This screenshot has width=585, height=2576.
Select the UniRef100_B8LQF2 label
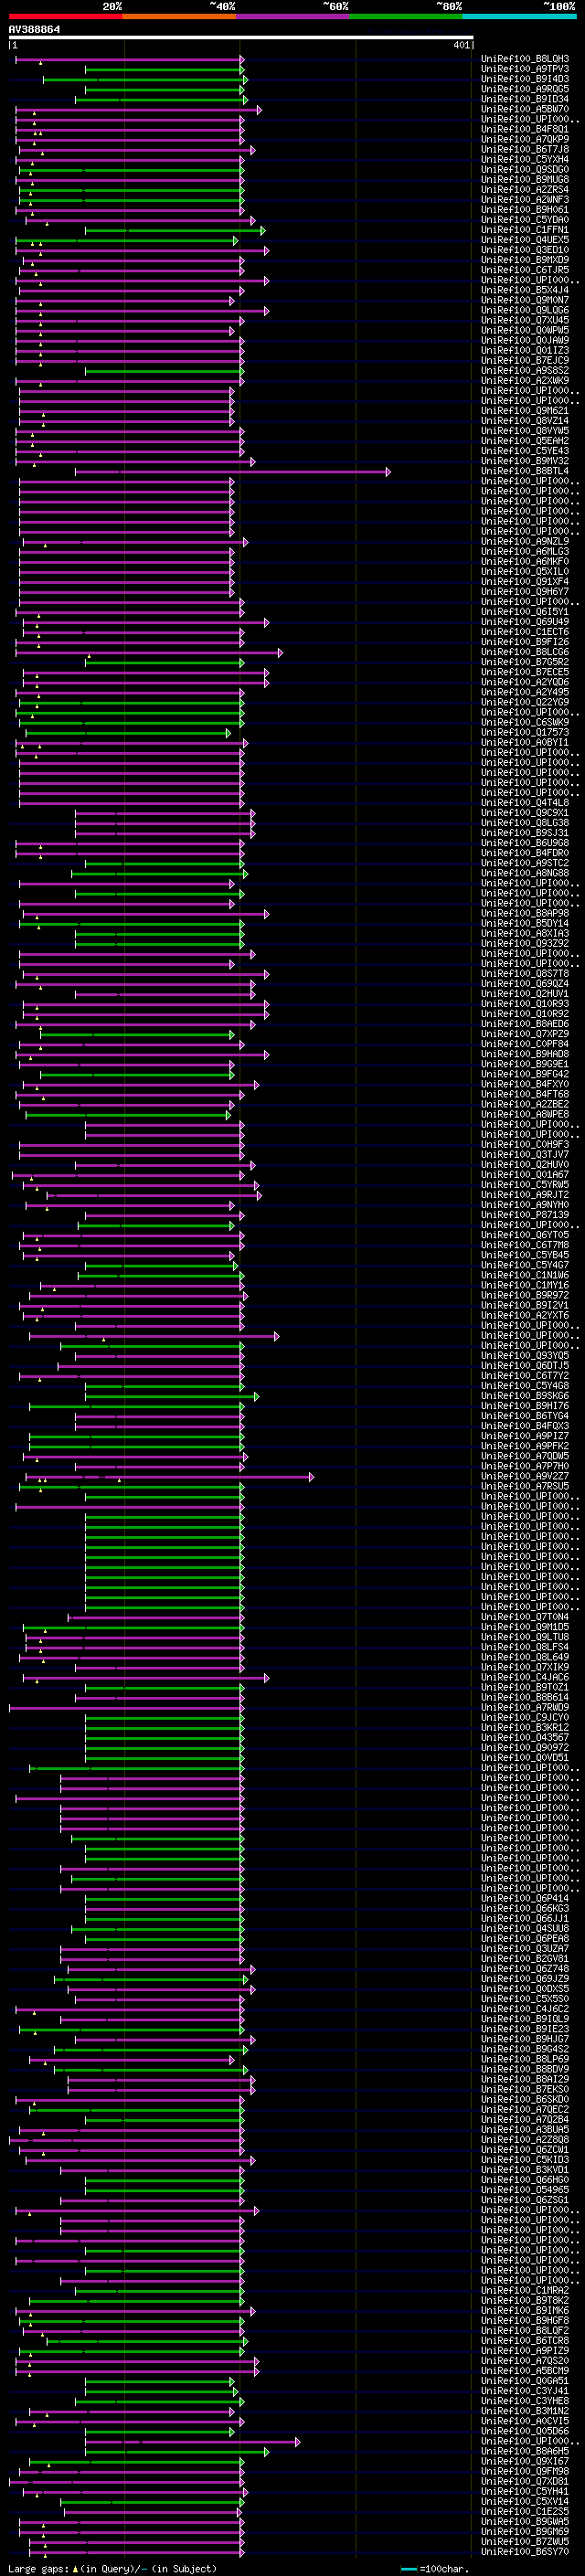pyautogui.click(x=524, y=2331)
